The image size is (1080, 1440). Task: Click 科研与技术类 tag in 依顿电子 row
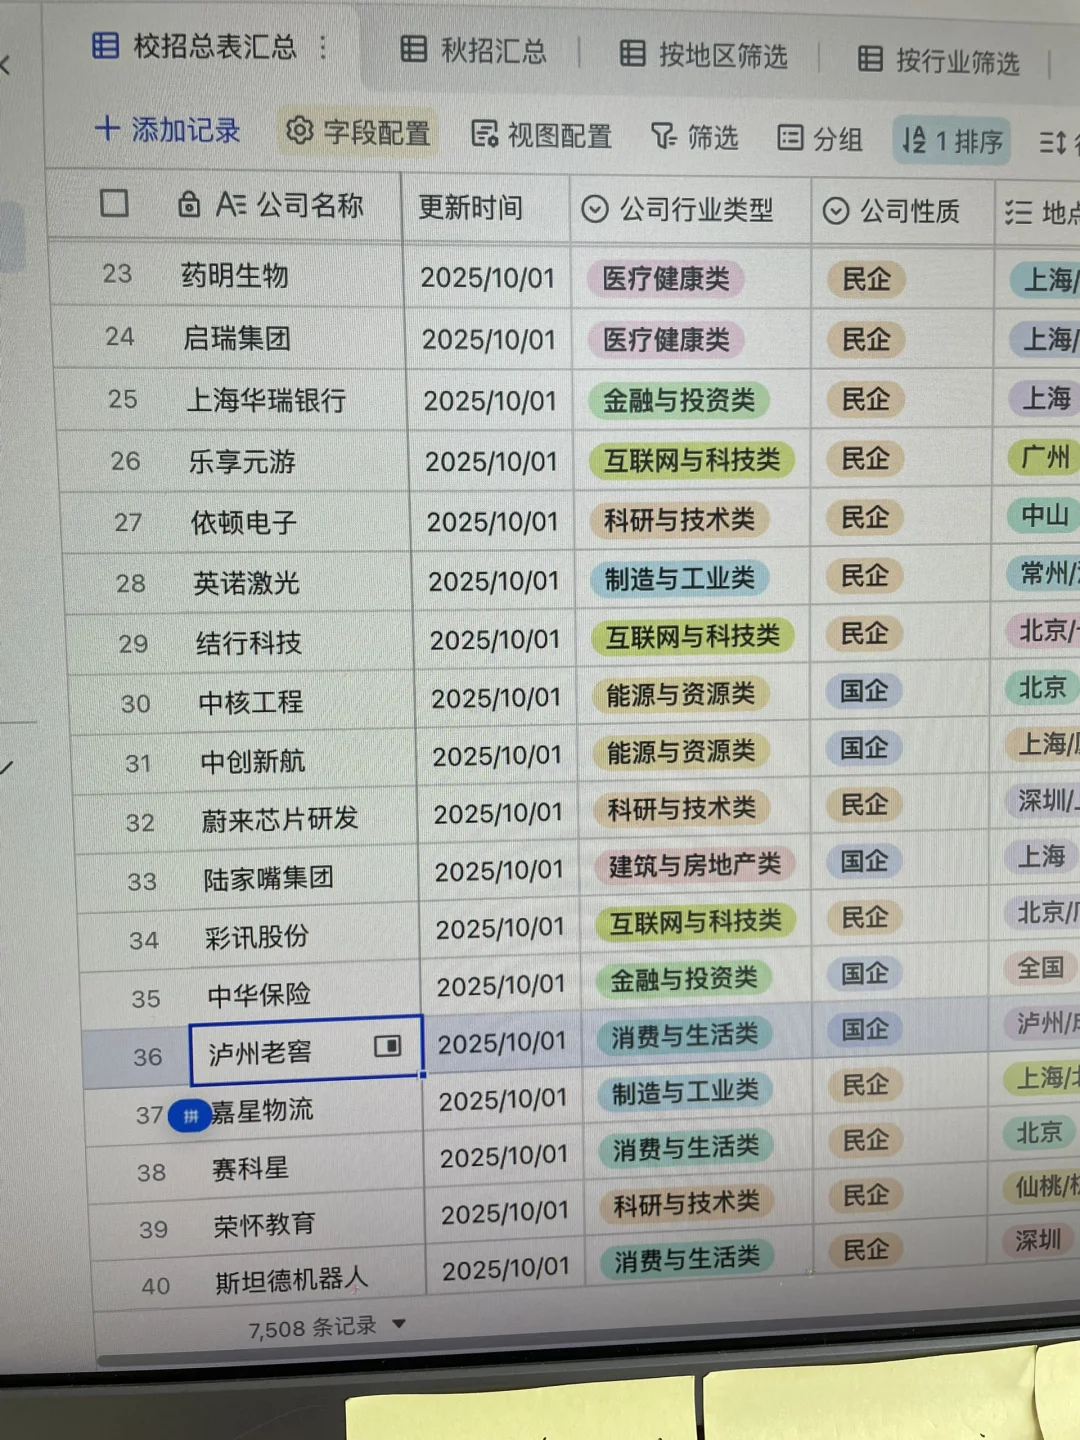point(679,519)
